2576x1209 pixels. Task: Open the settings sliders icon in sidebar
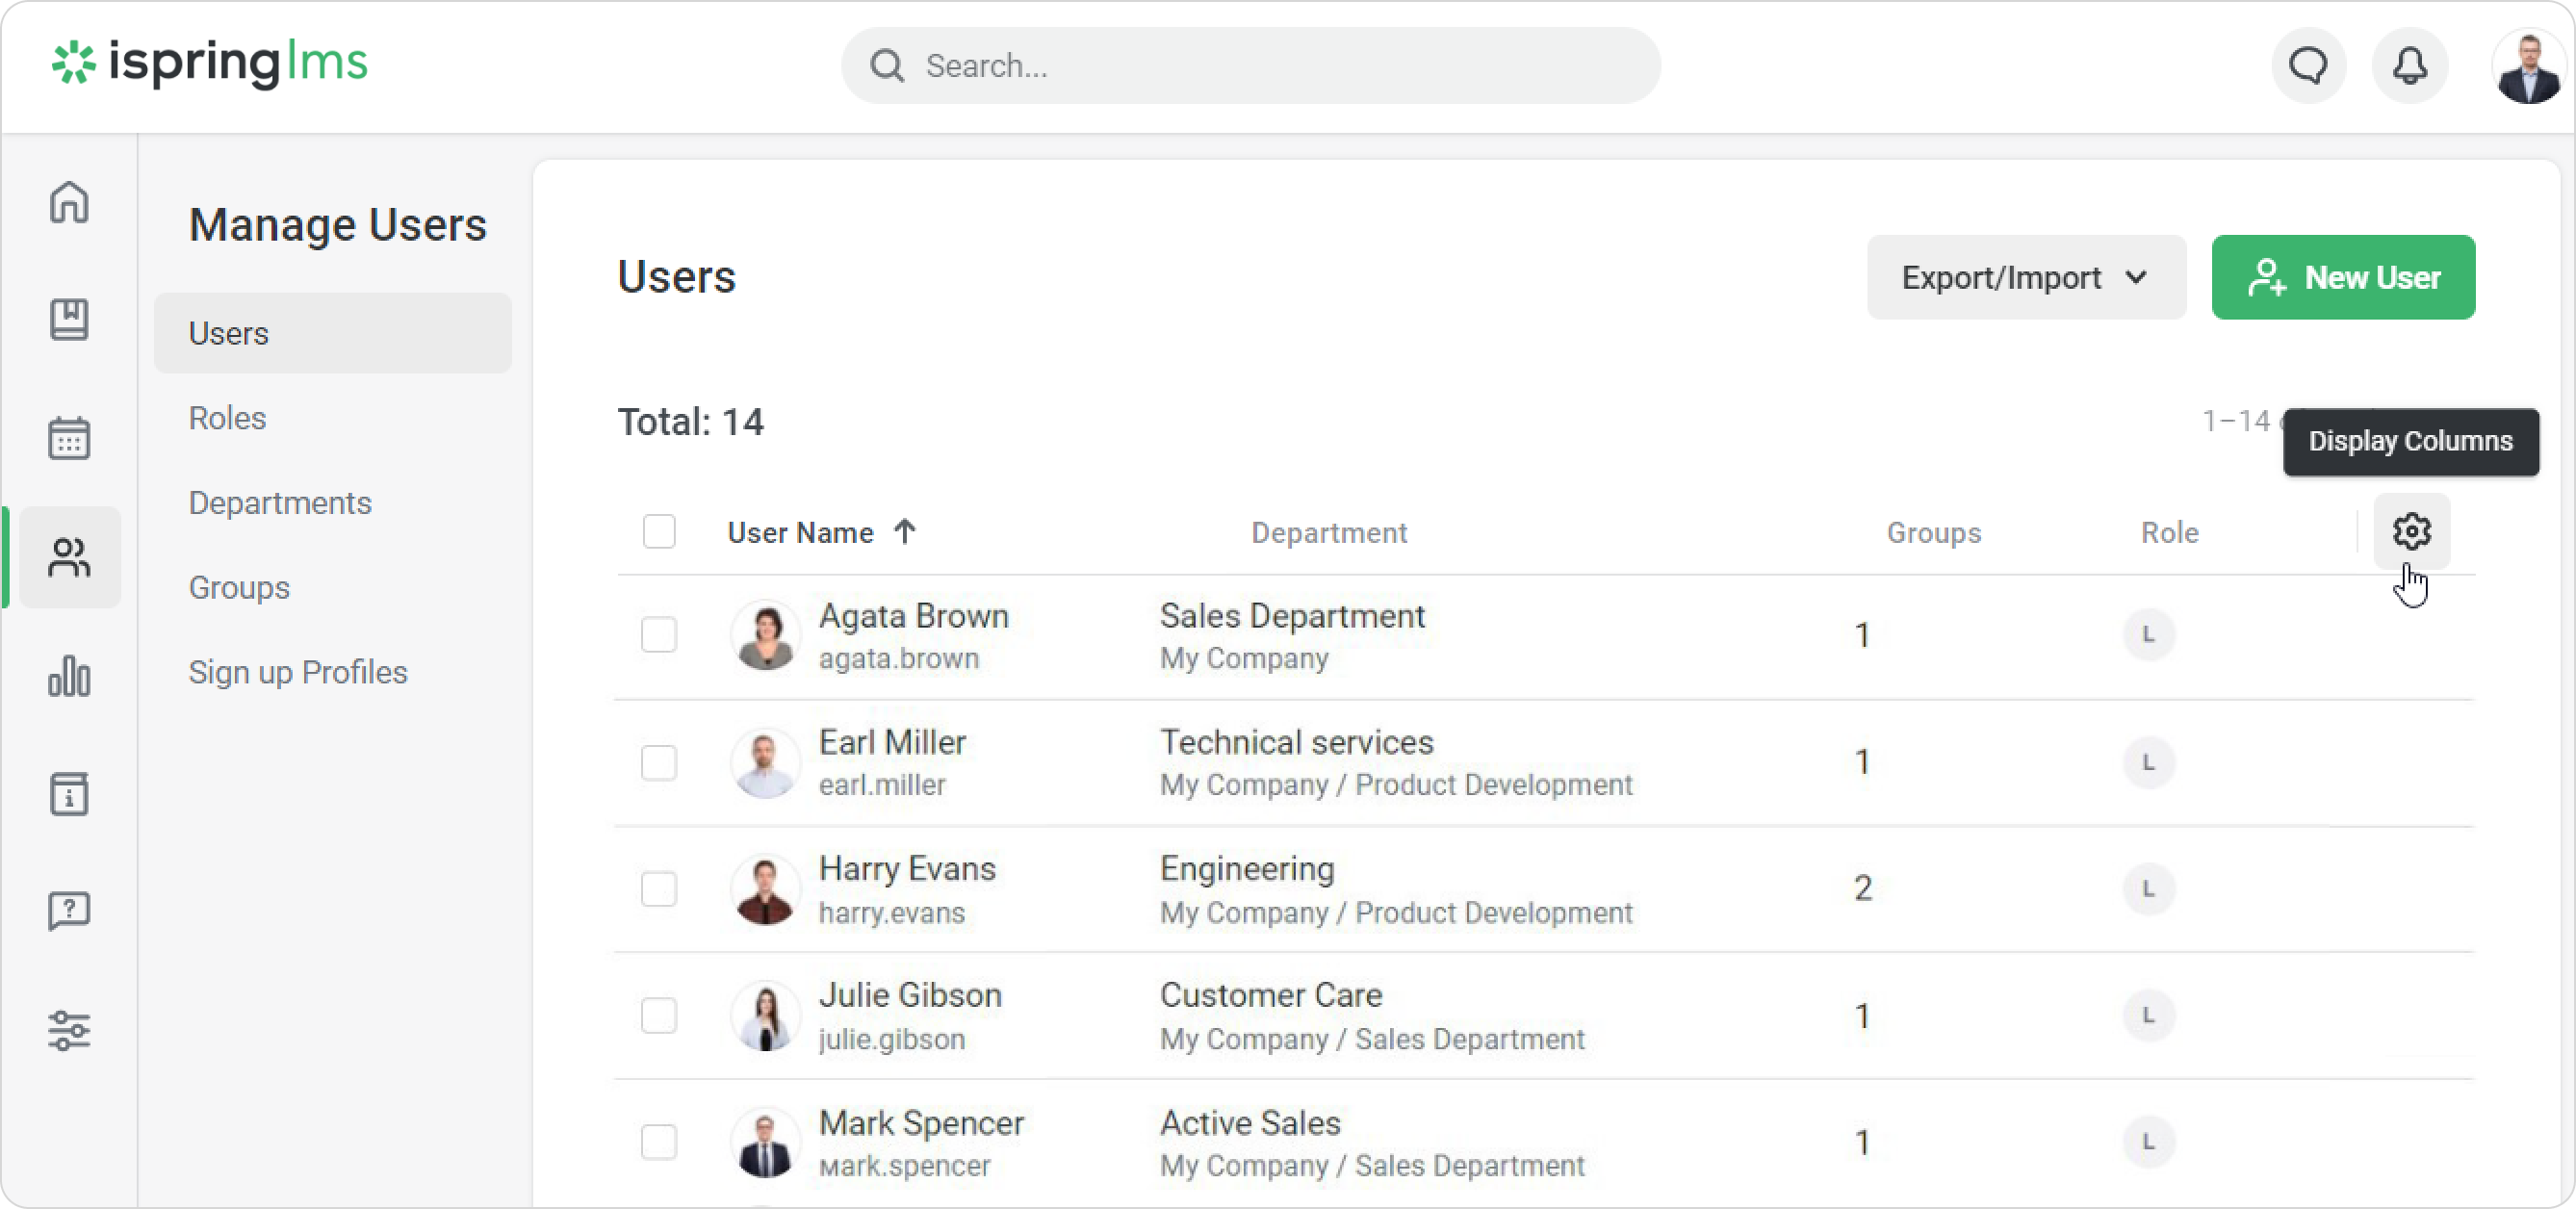[x=69, y=1030]
